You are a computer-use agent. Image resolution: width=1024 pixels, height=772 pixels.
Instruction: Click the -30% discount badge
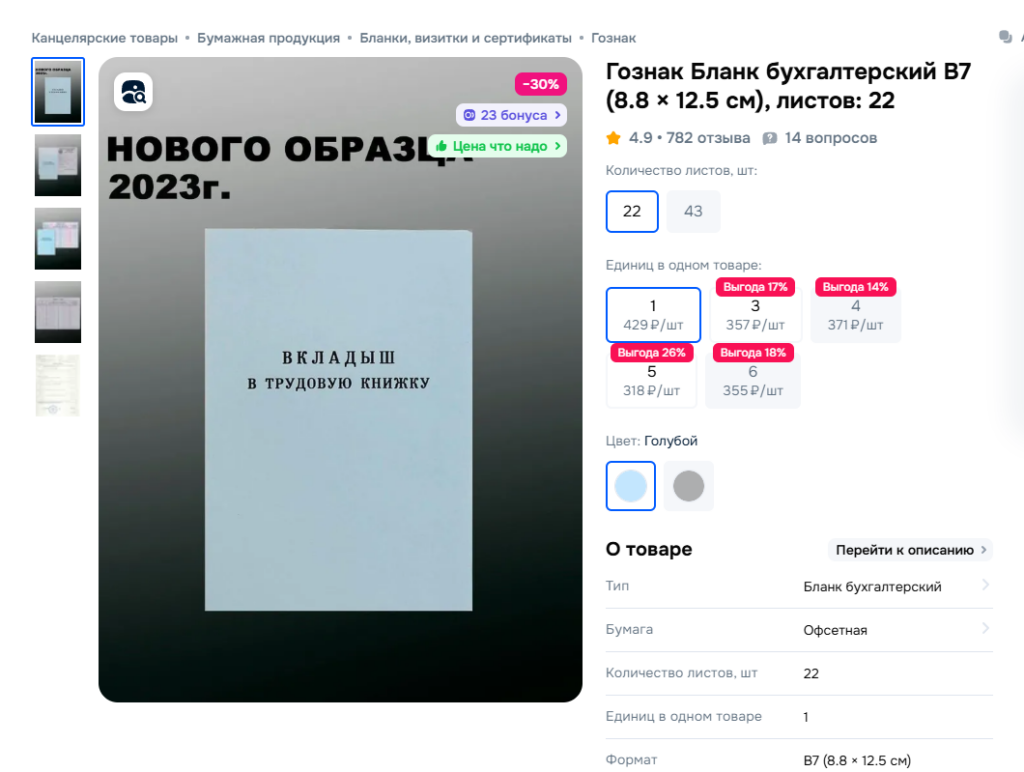coord(541,84)
